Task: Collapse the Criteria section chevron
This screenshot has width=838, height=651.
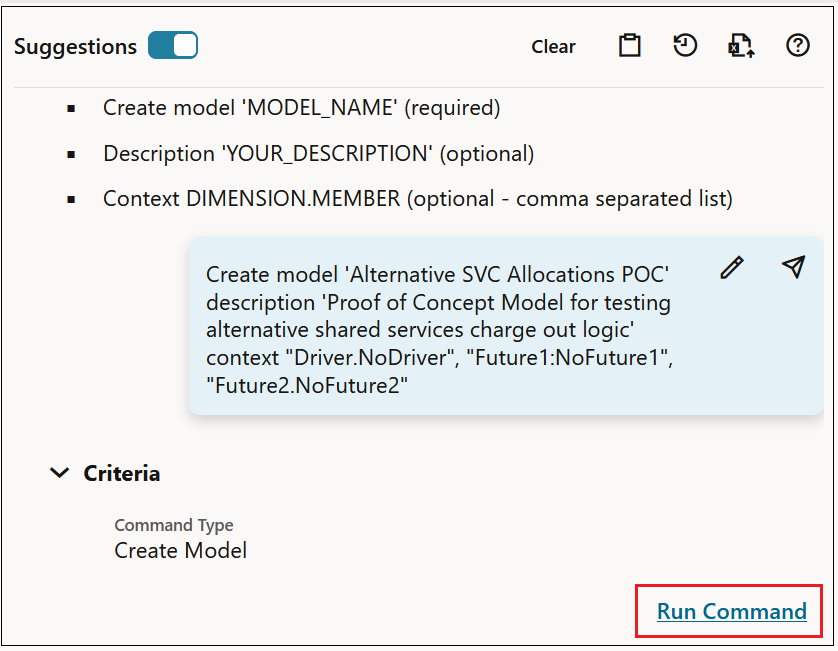Action: click(x=60, y=473)
